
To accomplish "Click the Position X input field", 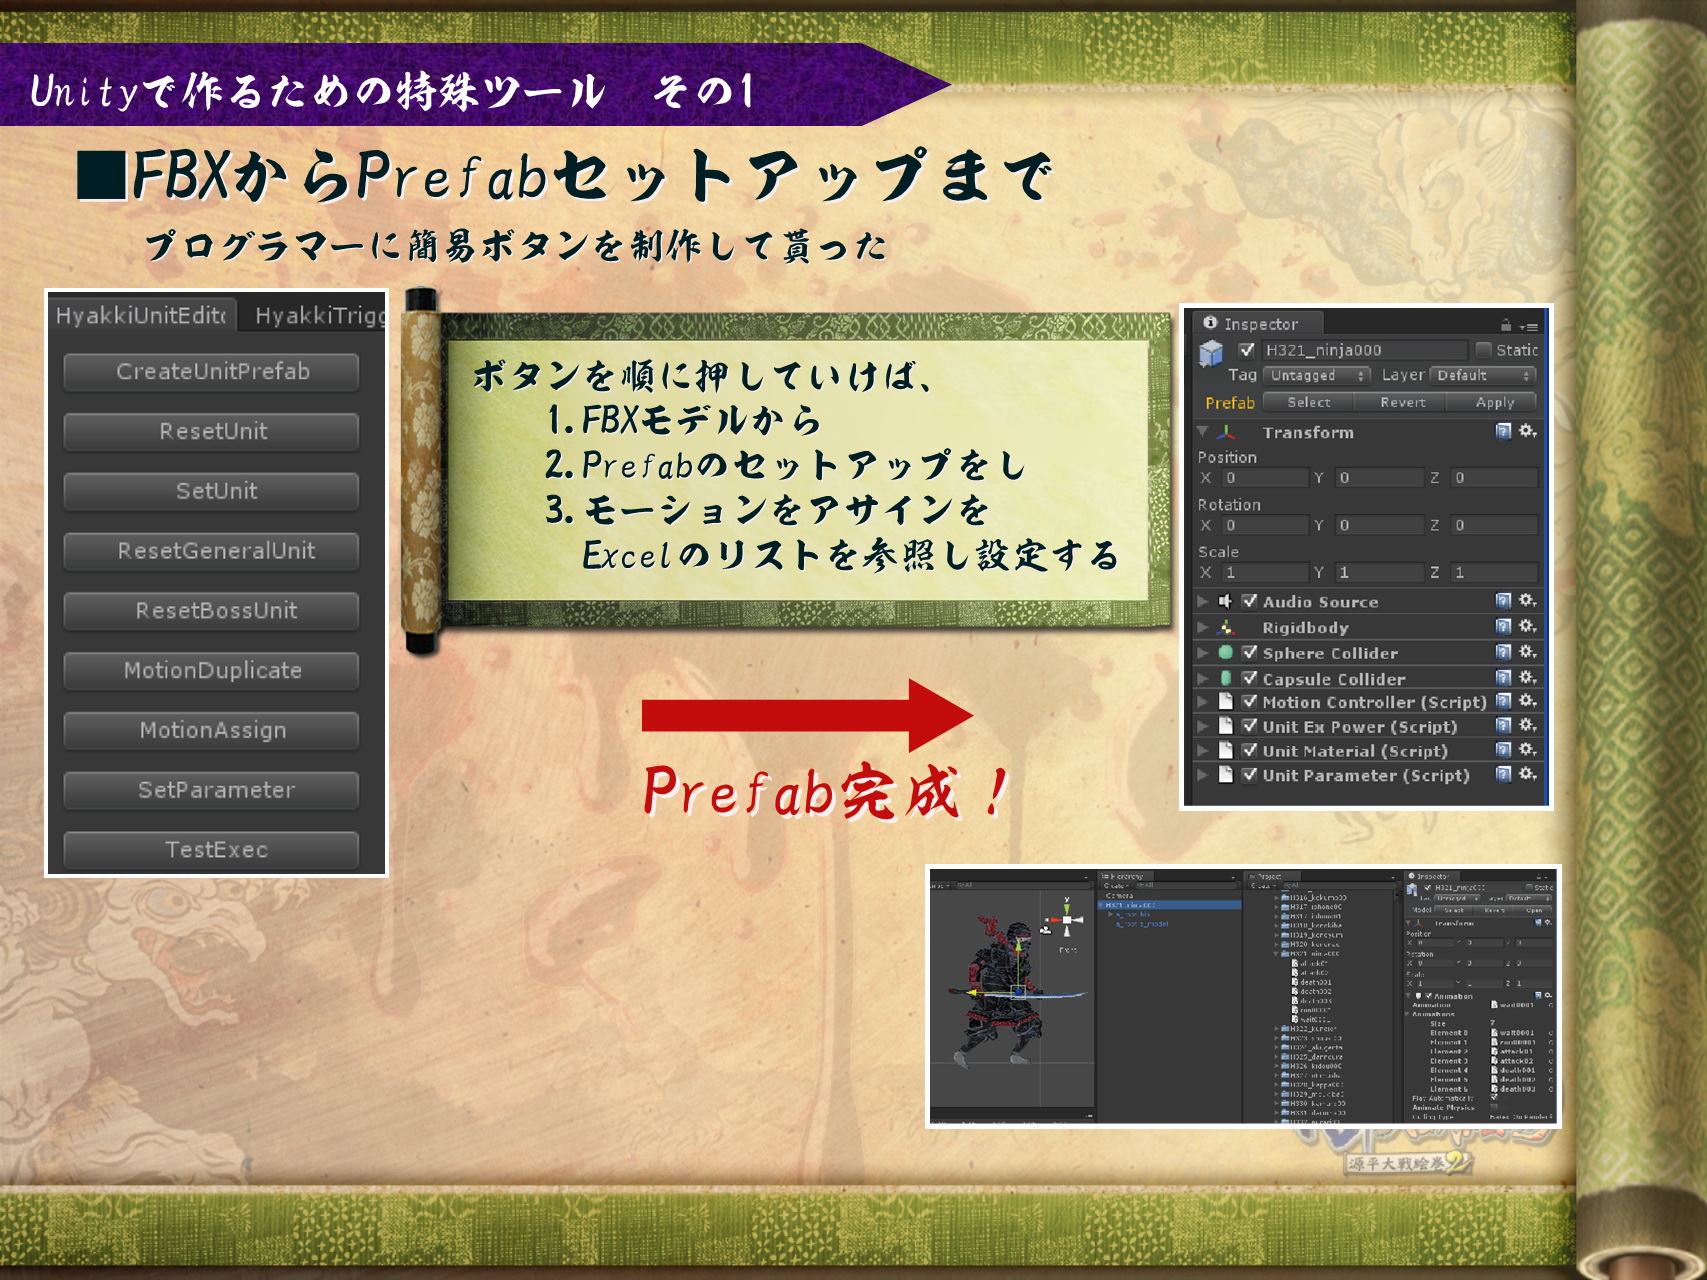I will 1263,478.
